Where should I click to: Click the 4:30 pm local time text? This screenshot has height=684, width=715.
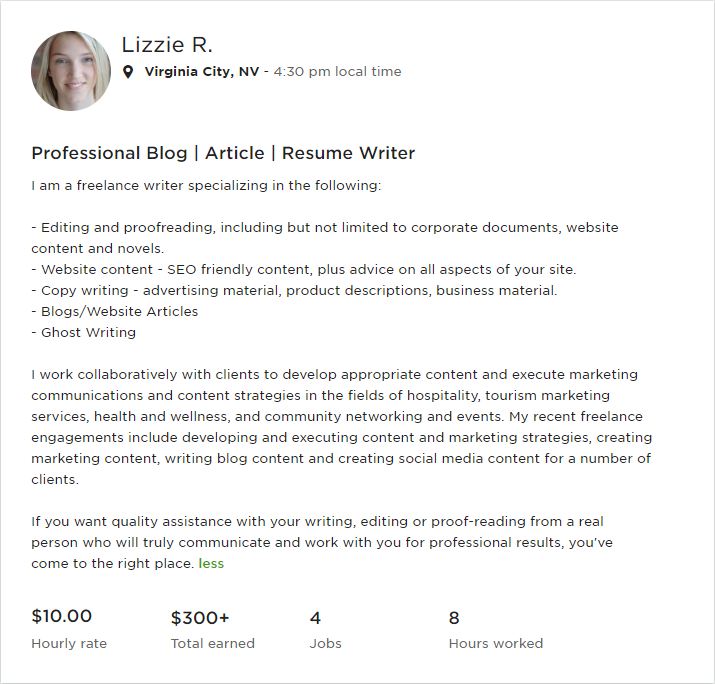[x=337, y=72]
